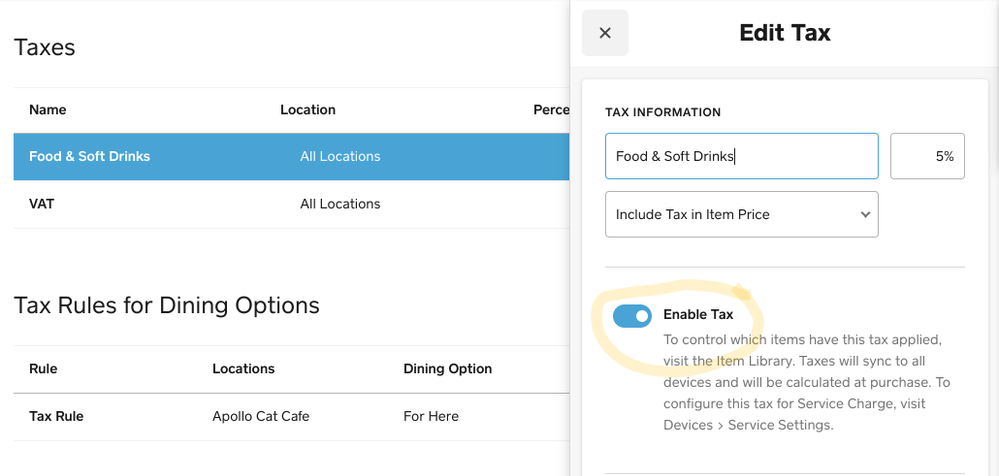Click All Locations in Food & Soft Drinks row
This screenshot has width=999, height=476.
[340, 156]
